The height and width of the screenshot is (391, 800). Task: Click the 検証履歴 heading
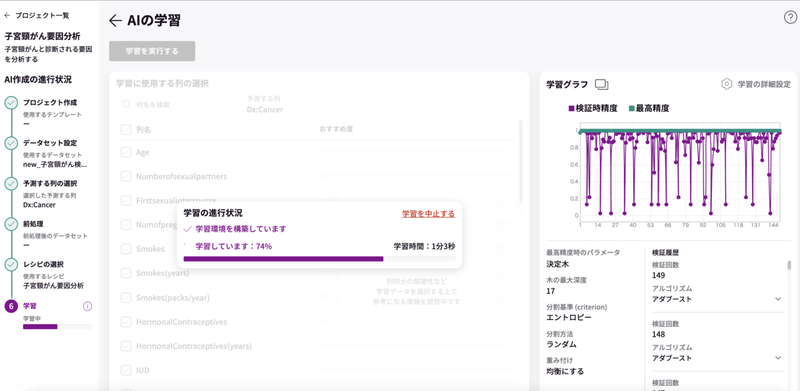pyautogui.click(x=665, y=252)
